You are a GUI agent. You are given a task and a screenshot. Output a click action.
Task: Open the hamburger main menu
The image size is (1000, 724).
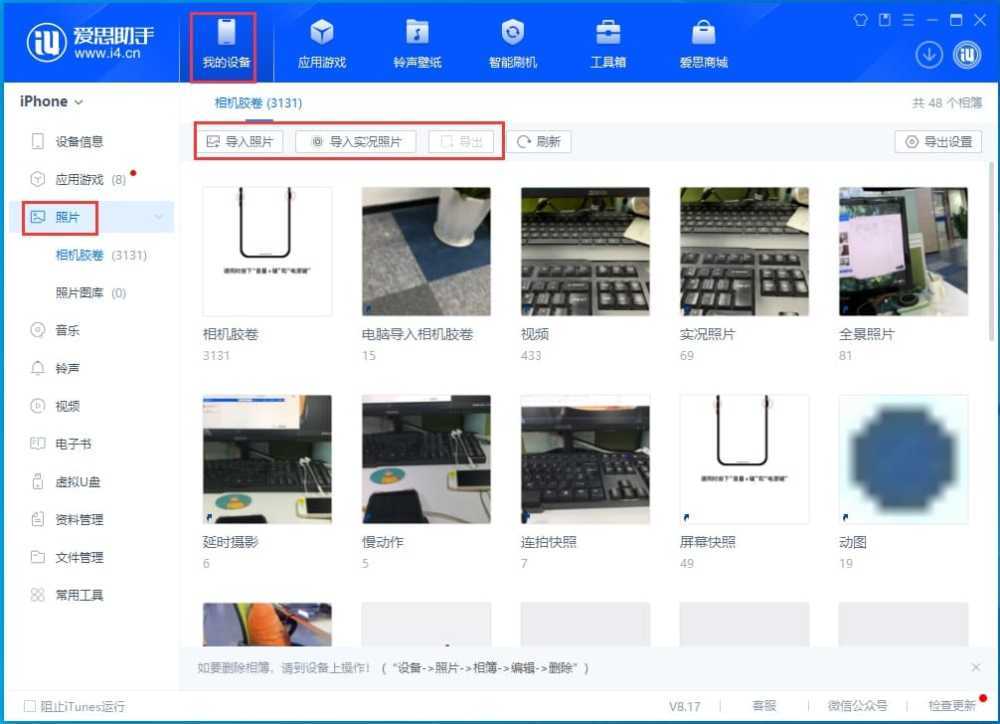pyautogui.click(x=907, y=17)
